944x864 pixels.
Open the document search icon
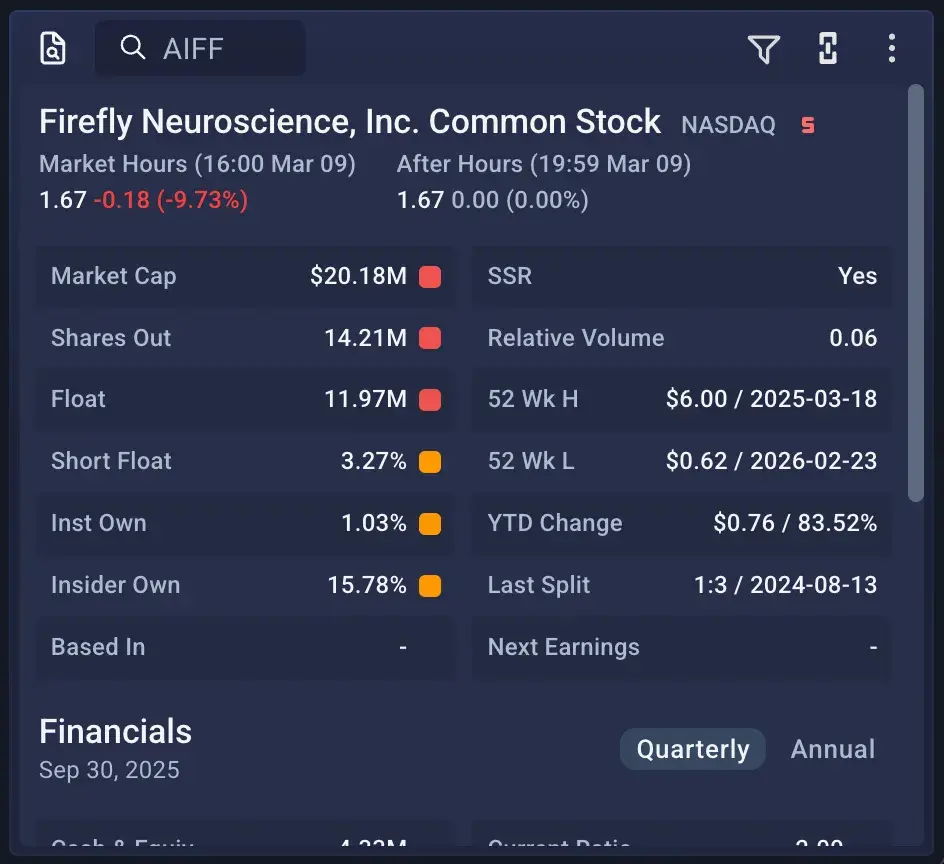coord(53,48)
